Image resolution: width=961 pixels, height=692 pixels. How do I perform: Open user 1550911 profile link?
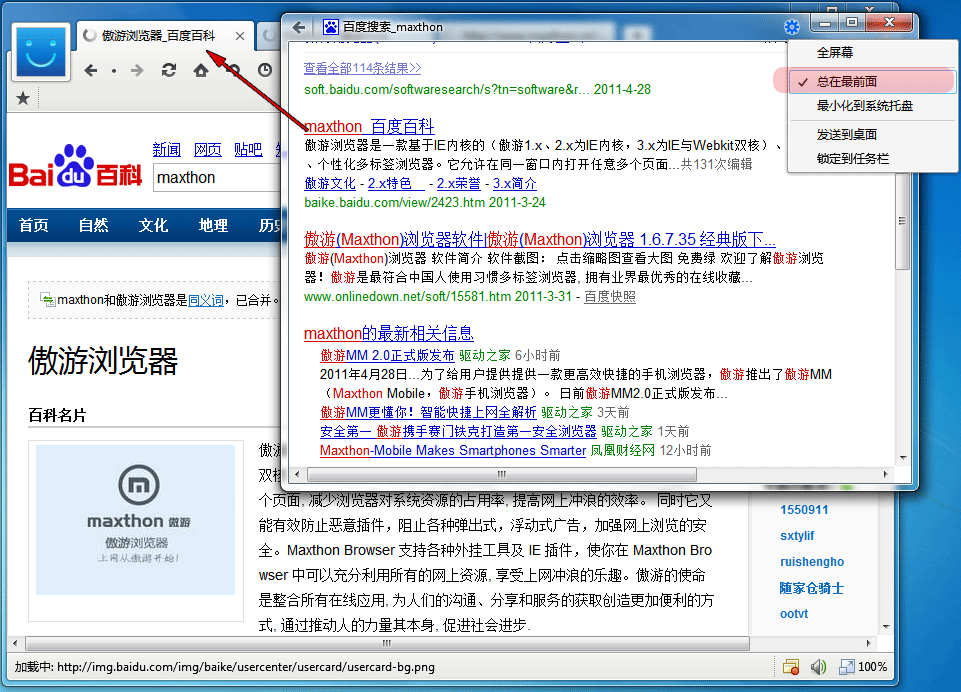[x=804, y=510]
